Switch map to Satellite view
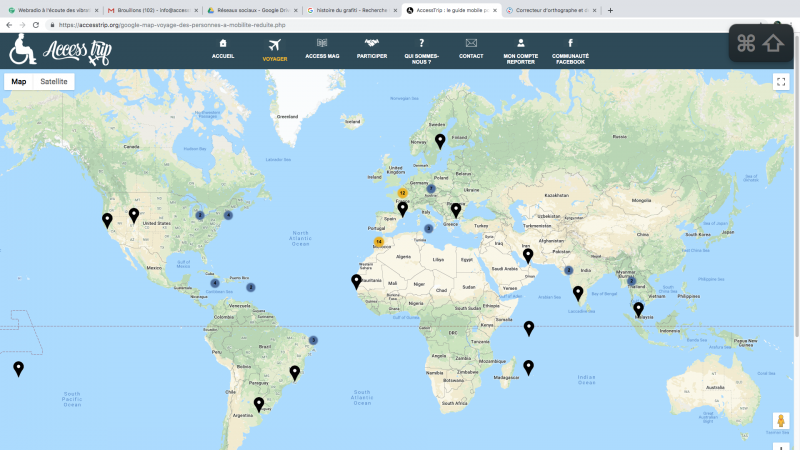This screenshot has width=800, height=450. pos(54,81)
